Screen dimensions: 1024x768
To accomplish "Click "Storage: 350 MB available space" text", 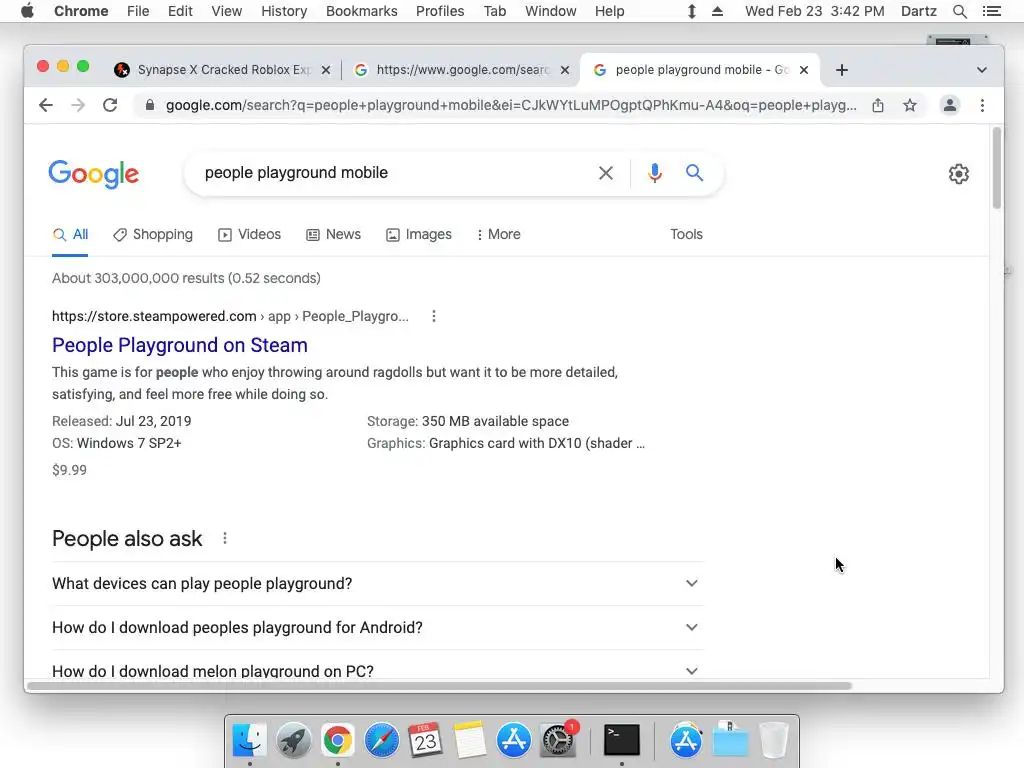I will point(468,421).
